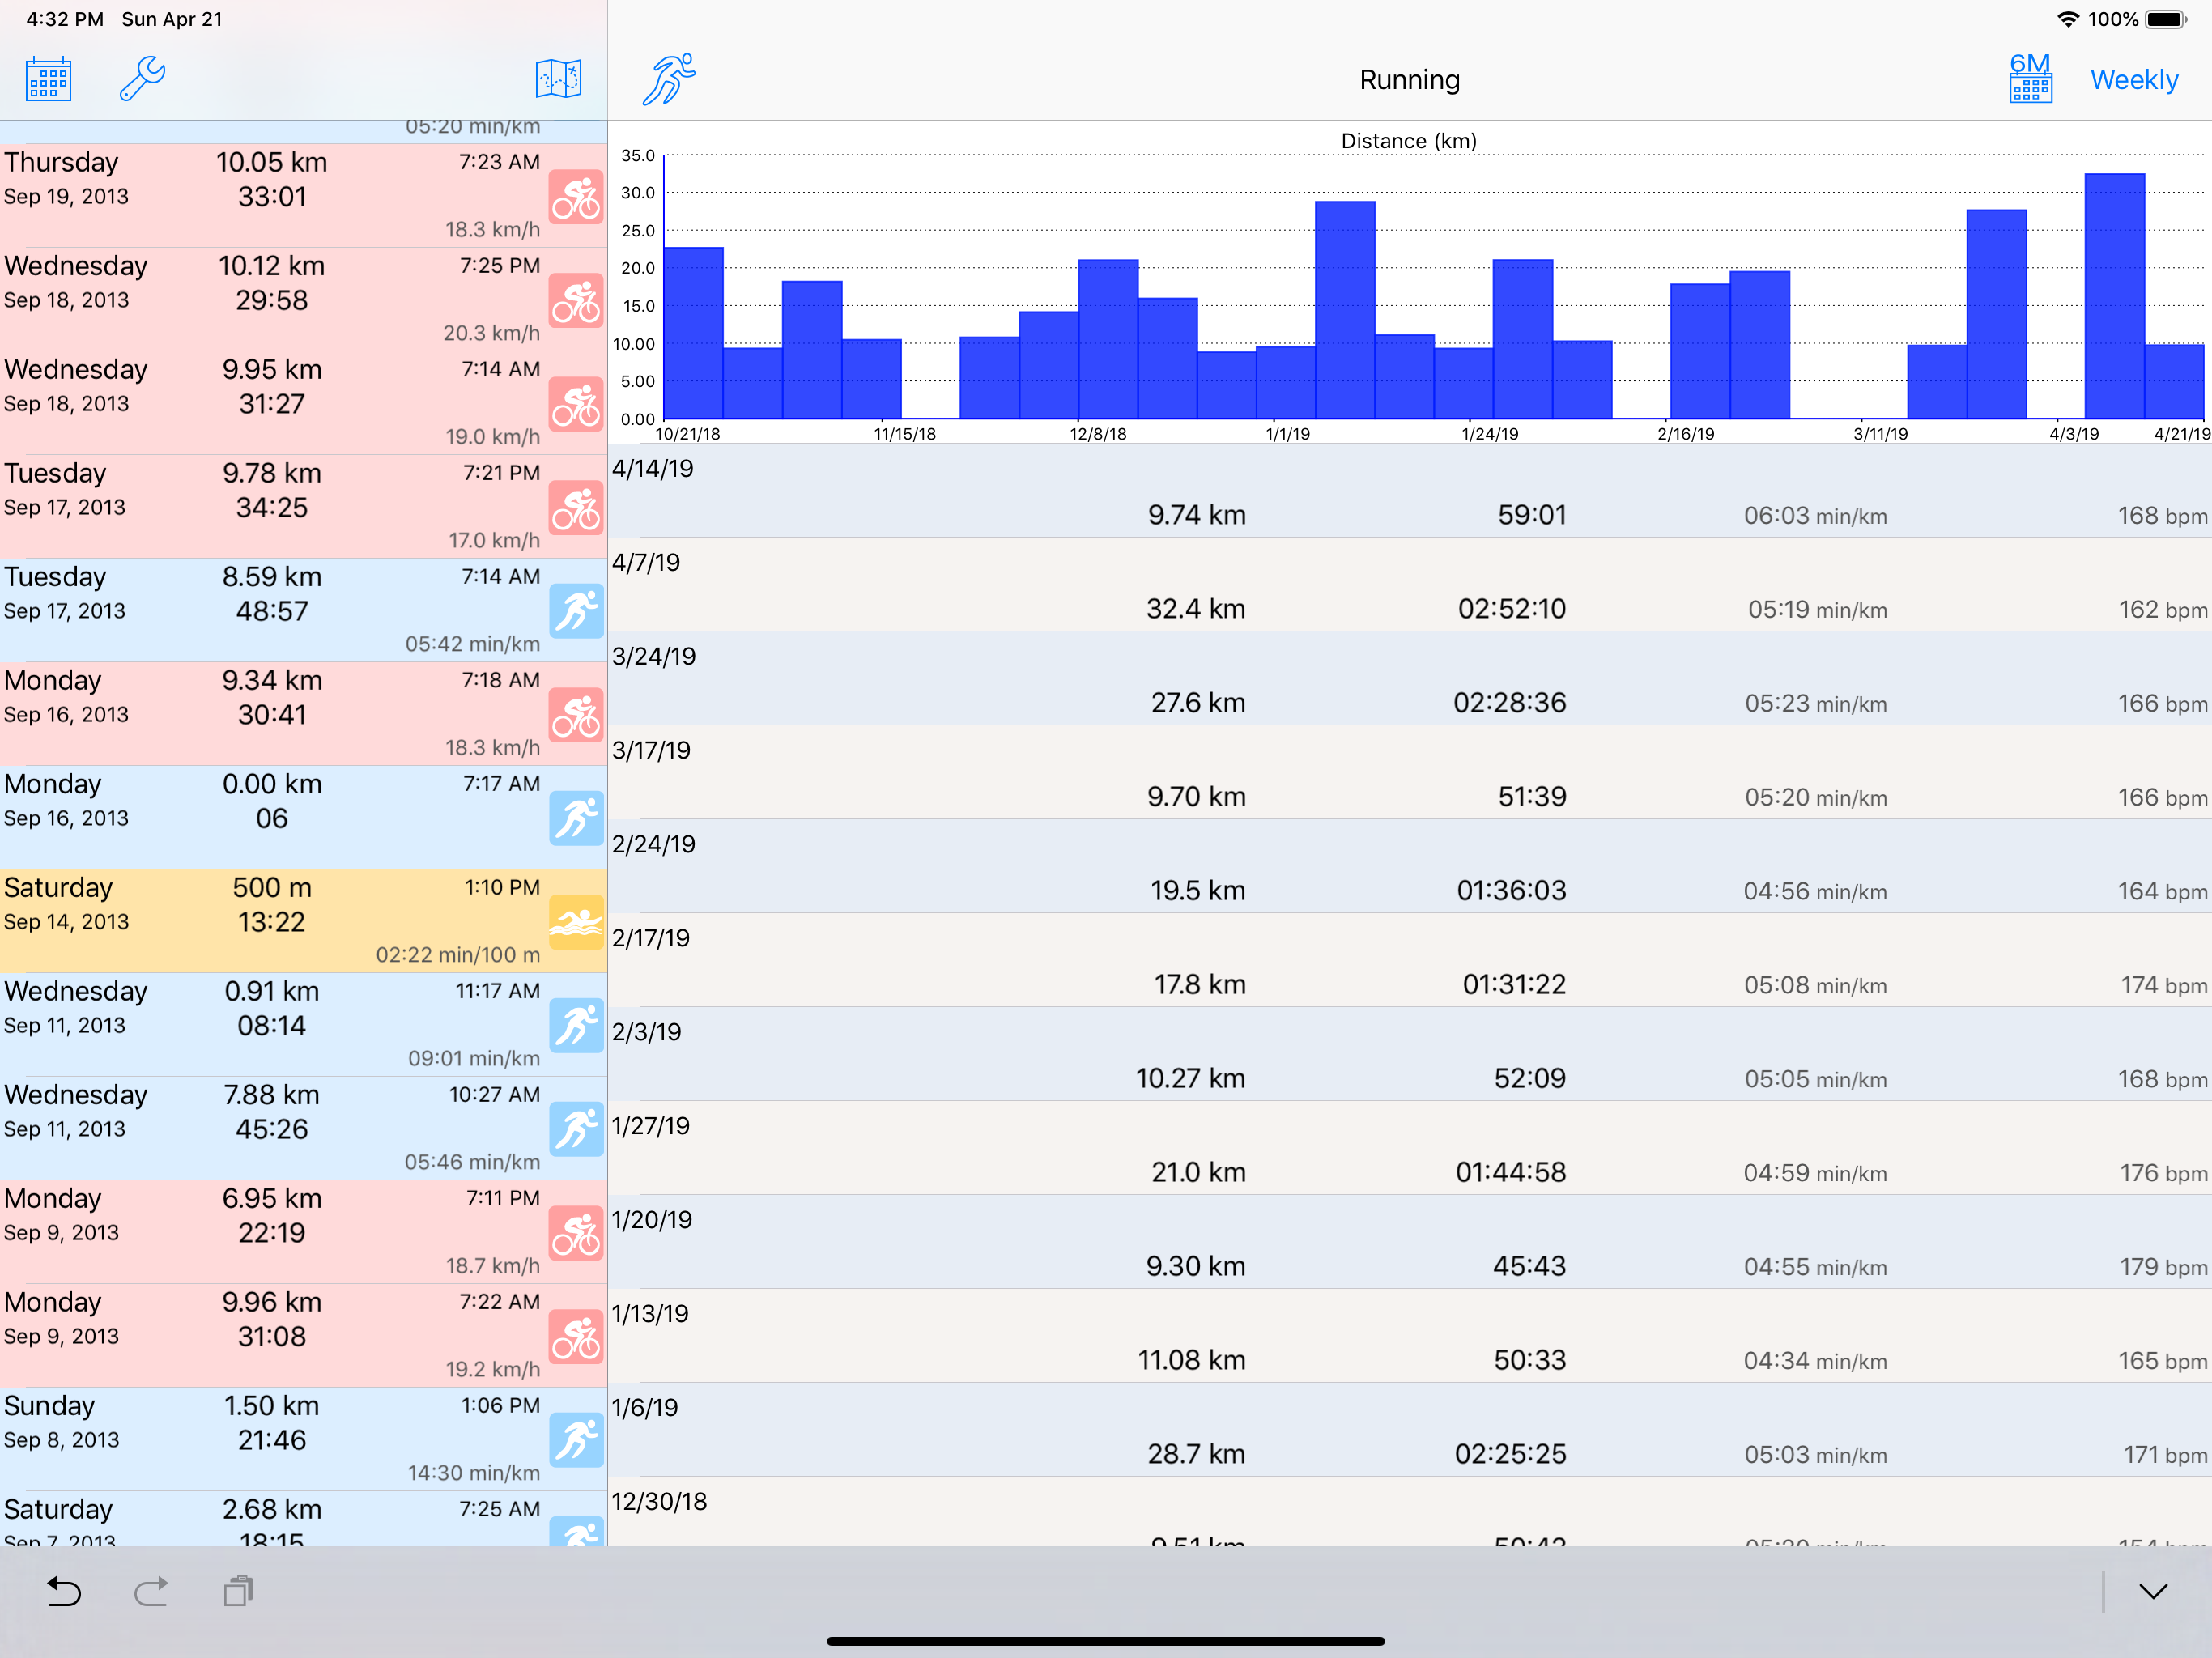Viewport: 2212px width, 1658px height.
Task: Open the 12/30/18 weekly summary row
Action: pos(1410,1512)
